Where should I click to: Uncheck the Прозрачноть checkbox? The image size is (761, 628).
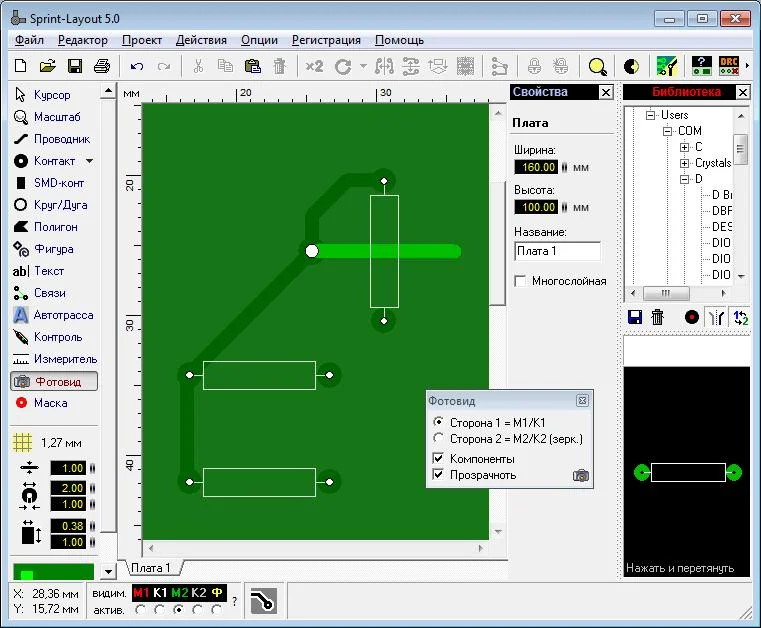[438, 474]
